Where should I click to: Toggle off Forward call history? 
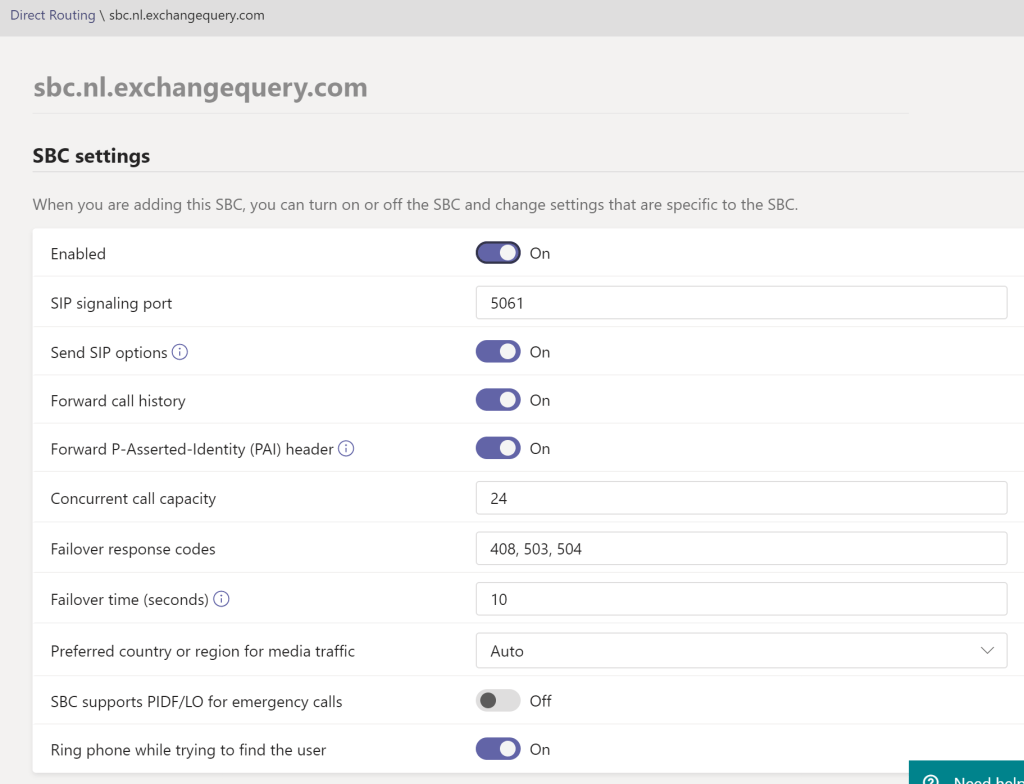[x=497, y=399]
